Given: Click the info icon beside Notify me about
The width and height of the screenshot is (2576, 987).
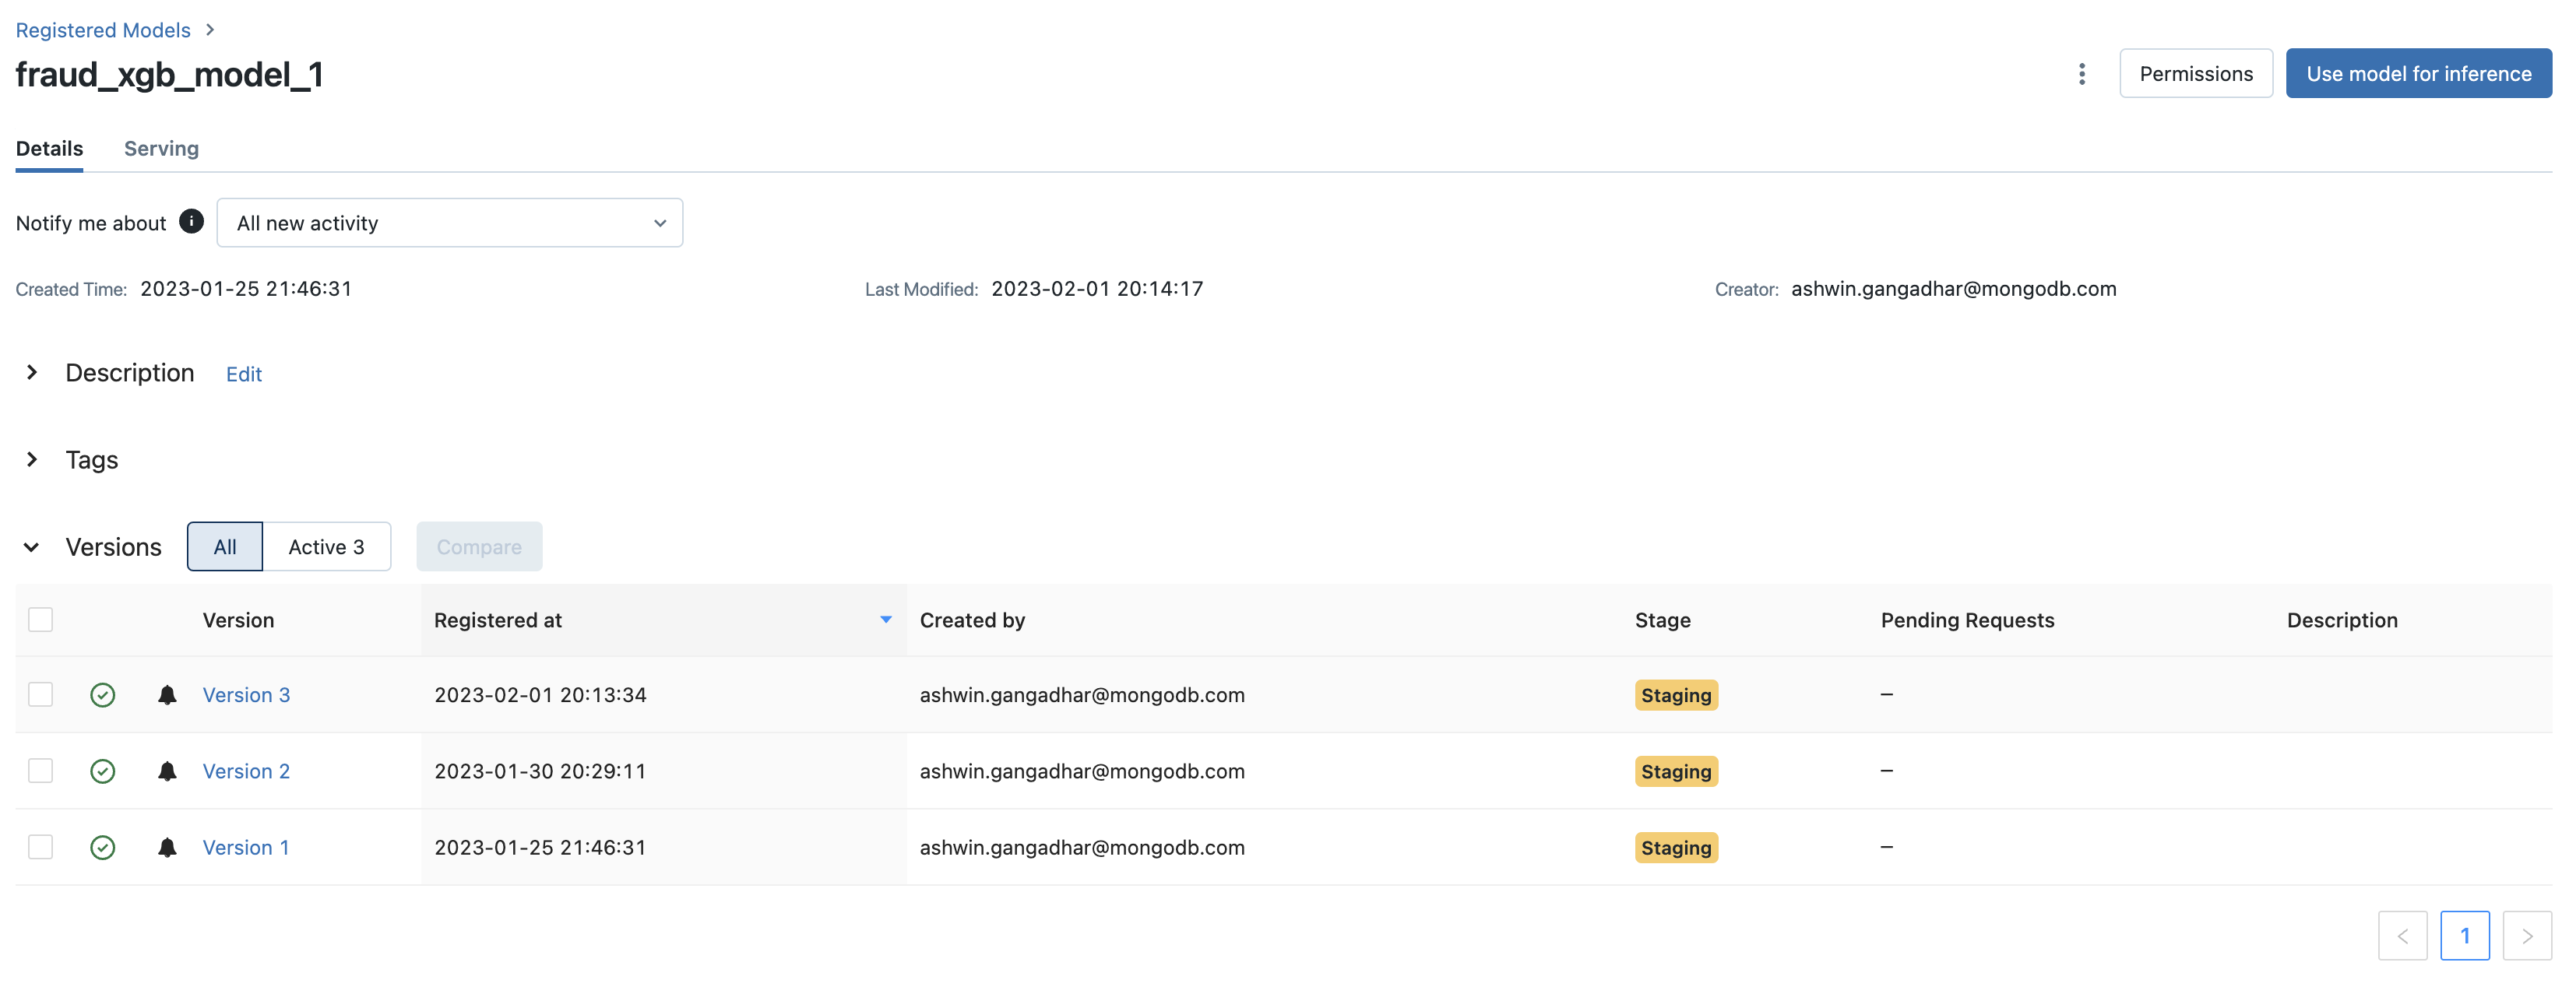Looking at the screenshot, I should [191, 221].
